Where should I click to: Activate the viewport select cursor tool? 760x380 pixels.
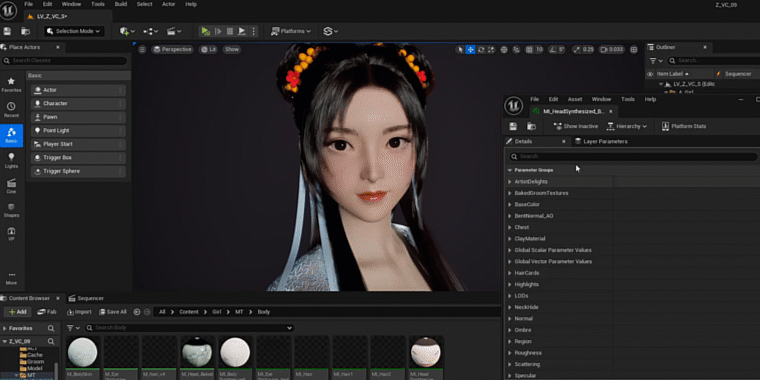click(x=460, y=49)
